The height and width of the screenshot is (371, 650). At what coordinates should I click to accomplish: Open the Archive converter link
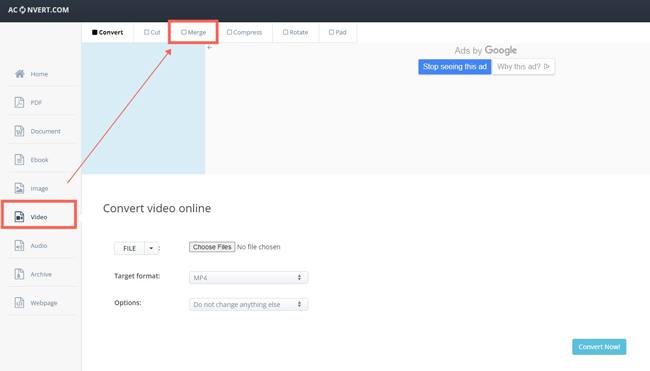[41, 274]
